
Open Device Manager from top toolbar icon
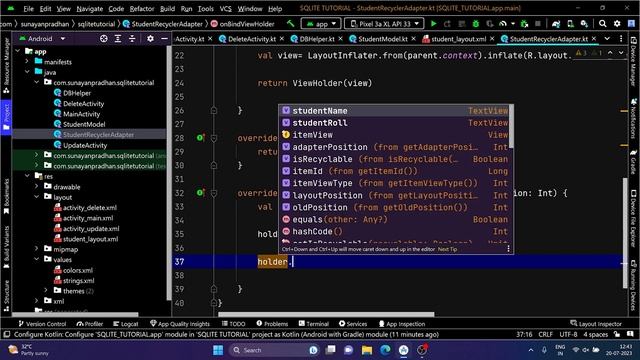[x=570, y=24]
